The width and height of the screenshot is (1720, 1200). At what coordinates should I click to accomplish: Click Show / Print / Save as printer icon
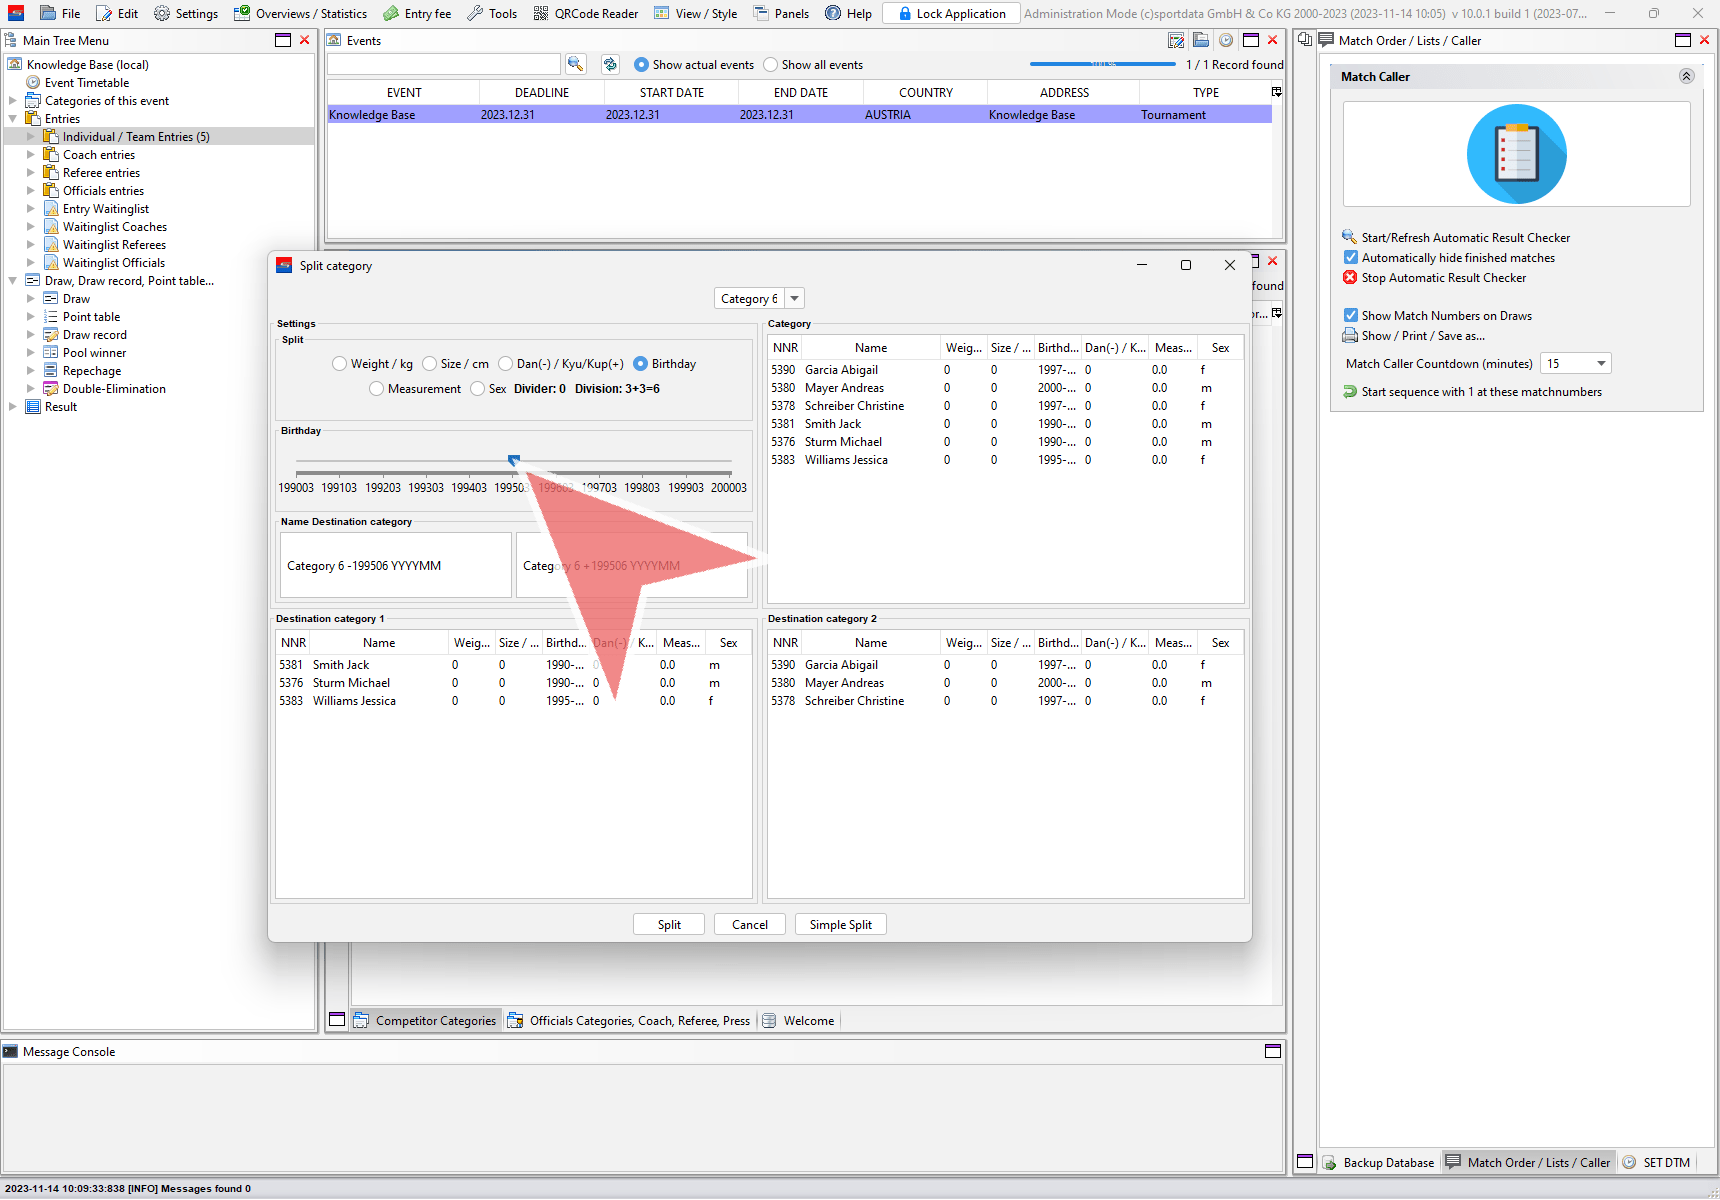(1350, 336)
